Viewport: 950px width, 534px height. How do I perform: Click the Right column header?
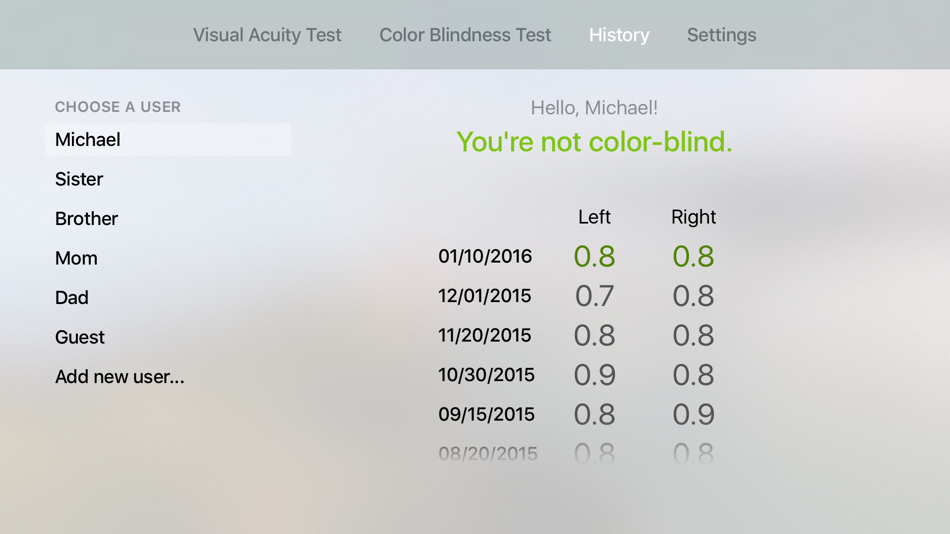pos(694,217)
